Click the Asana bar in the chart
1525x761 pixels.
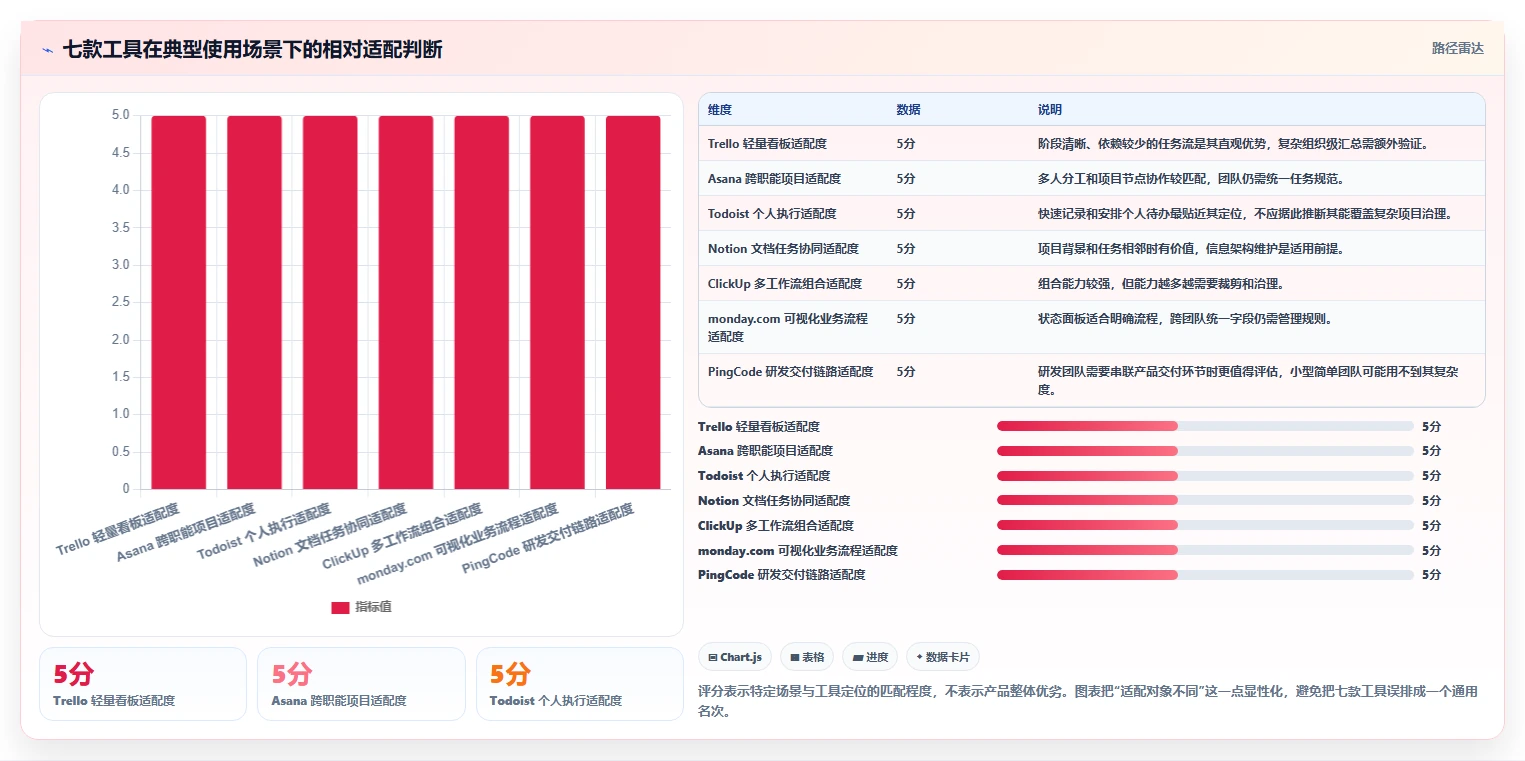(x=254, y=302)
